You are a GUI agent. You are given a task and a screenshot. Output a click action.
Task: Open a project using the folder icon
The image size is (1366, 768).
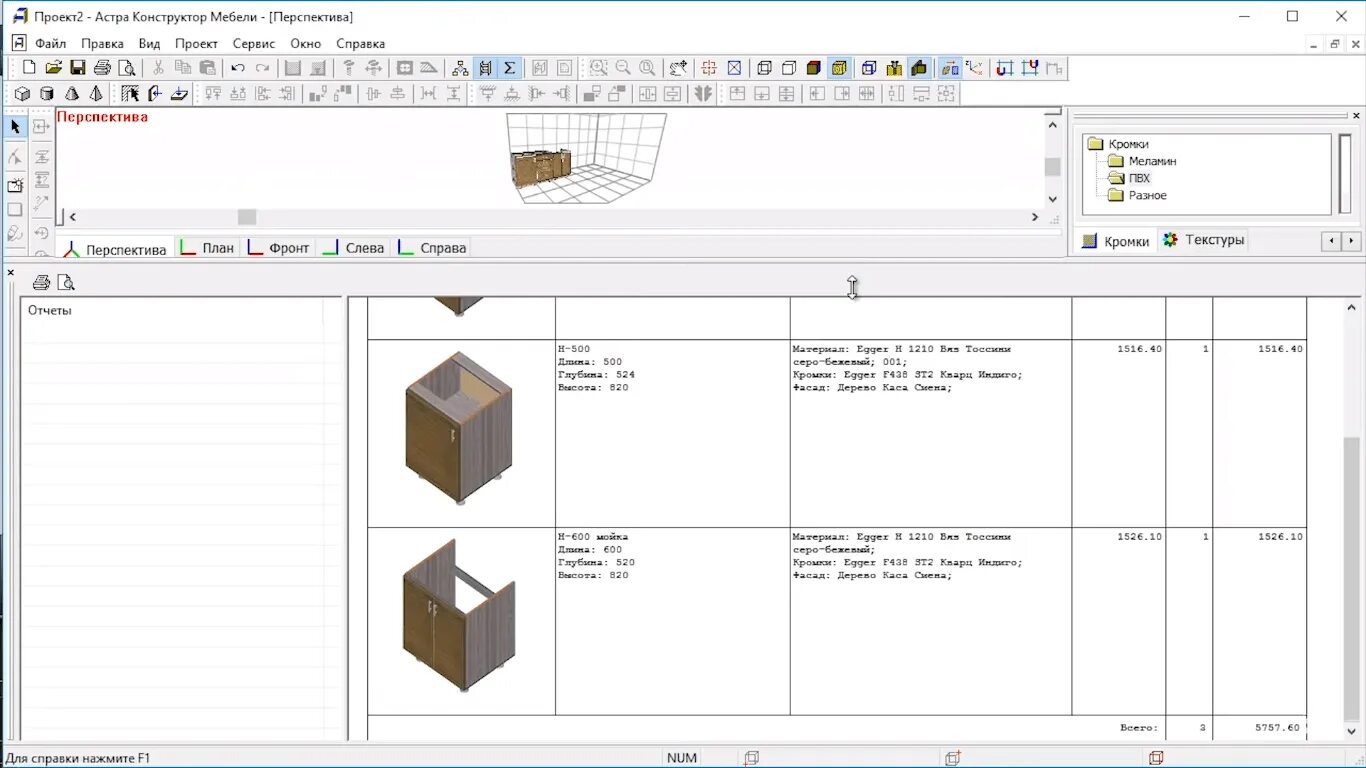[x=53, y=68]
